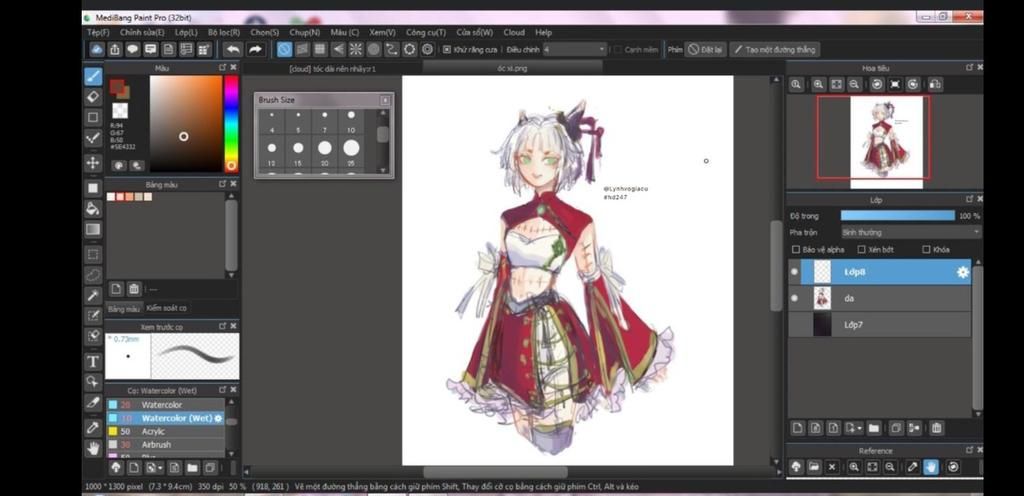Zoom out in the Navigator panel
The image size is (1024, 496).
(x=854, y=84)
